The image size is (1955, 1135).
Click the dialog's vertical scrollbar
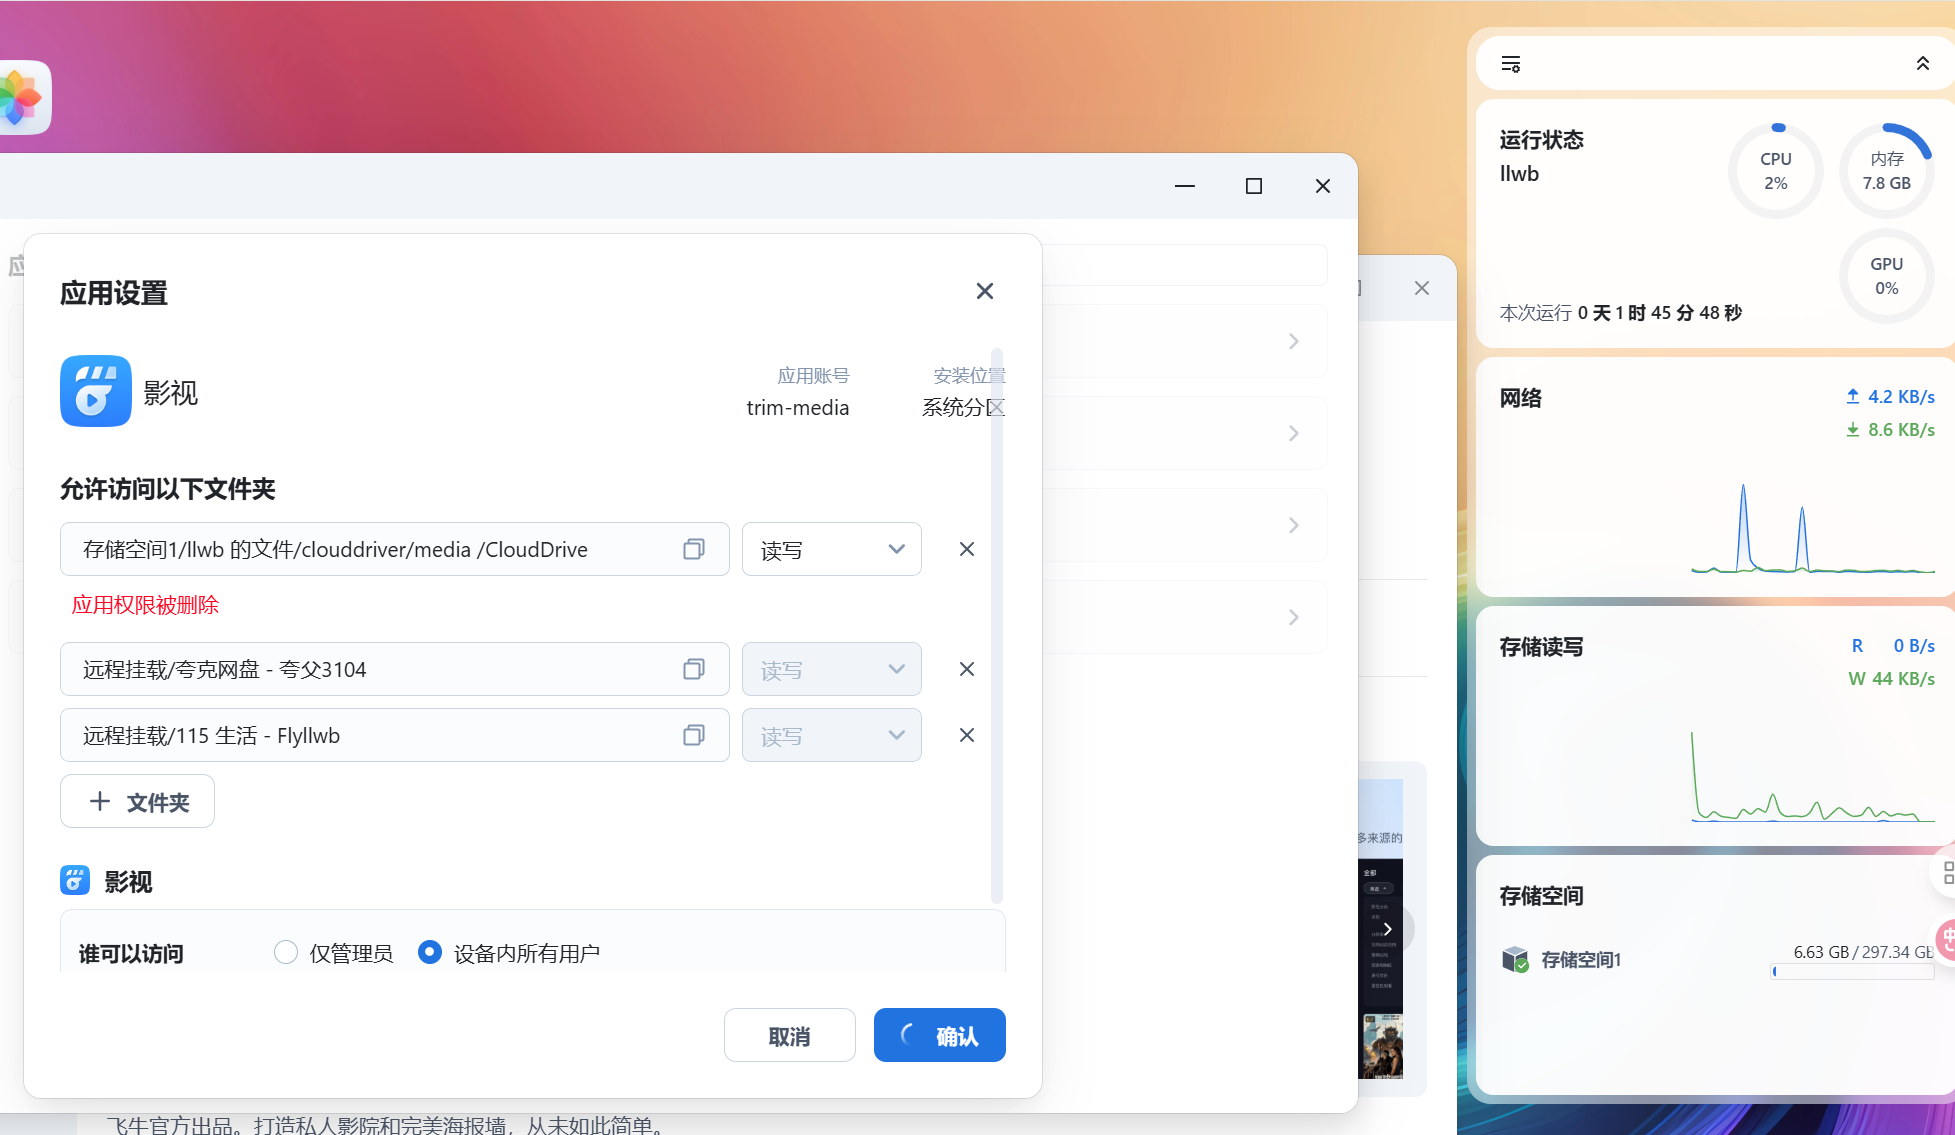point(996,620)
